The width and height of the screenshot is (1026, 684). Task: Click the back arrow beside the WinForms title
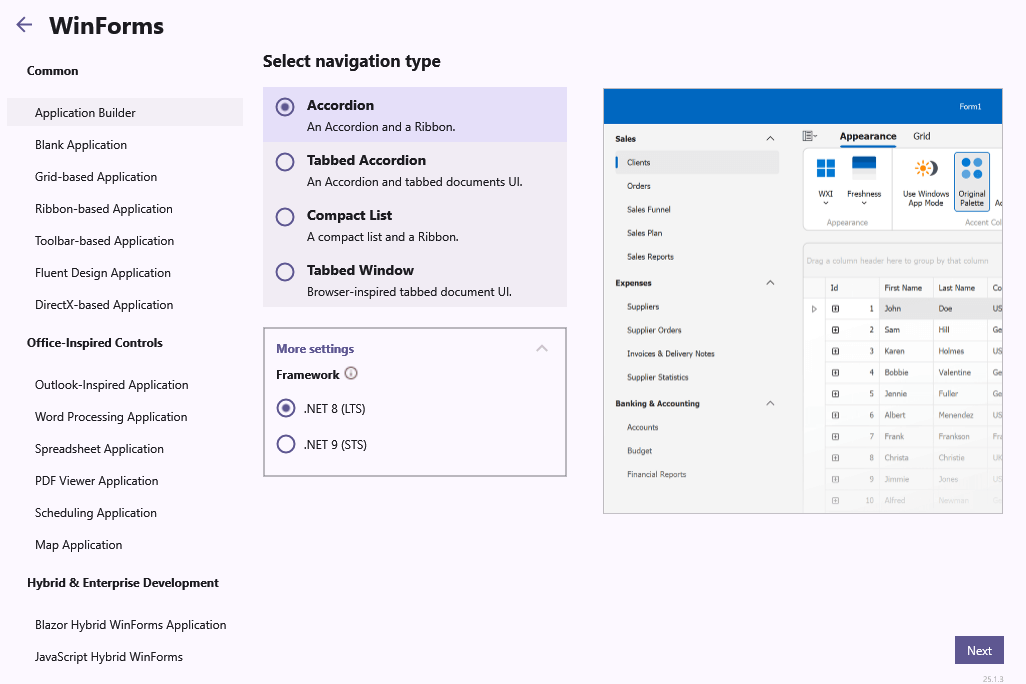coord(23,24)
